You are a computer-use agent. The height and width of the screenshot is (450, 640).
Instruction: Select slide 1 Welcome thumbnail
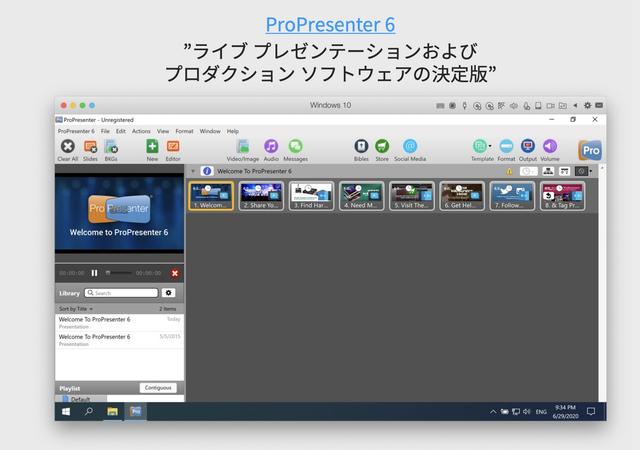[x=211, y=196]
